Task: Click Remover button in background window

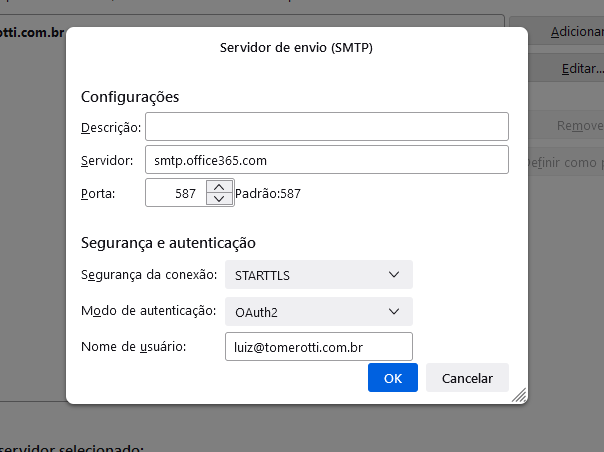Action: coord(566,125)
